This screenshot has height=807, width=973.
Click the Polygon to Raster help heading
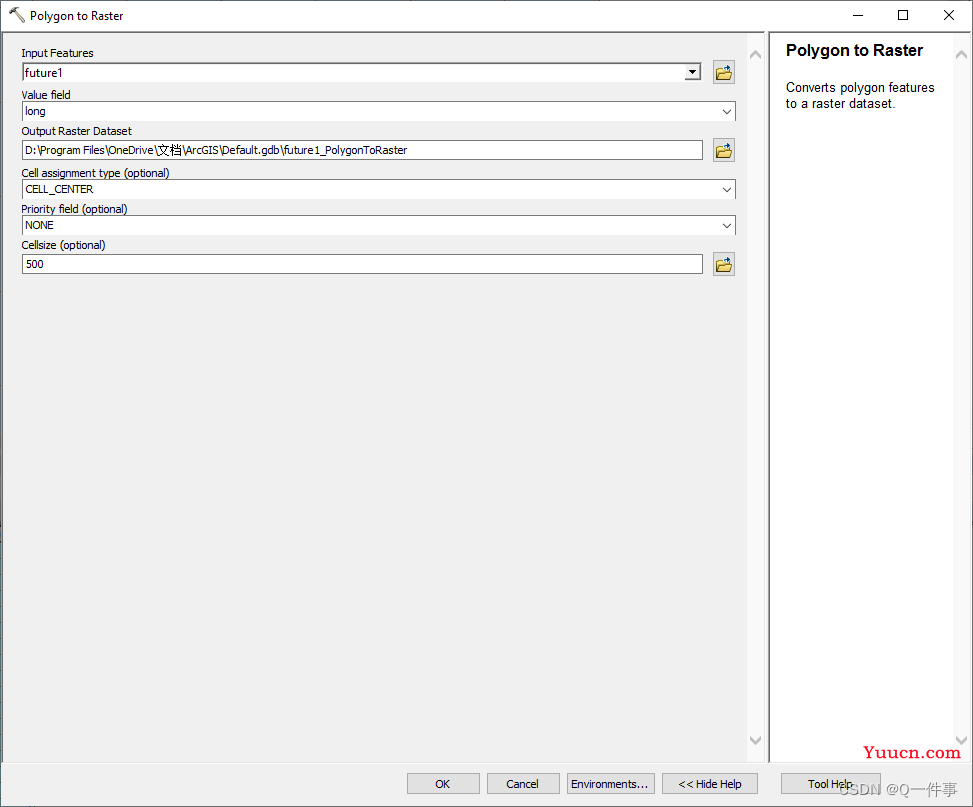[854, 50]
